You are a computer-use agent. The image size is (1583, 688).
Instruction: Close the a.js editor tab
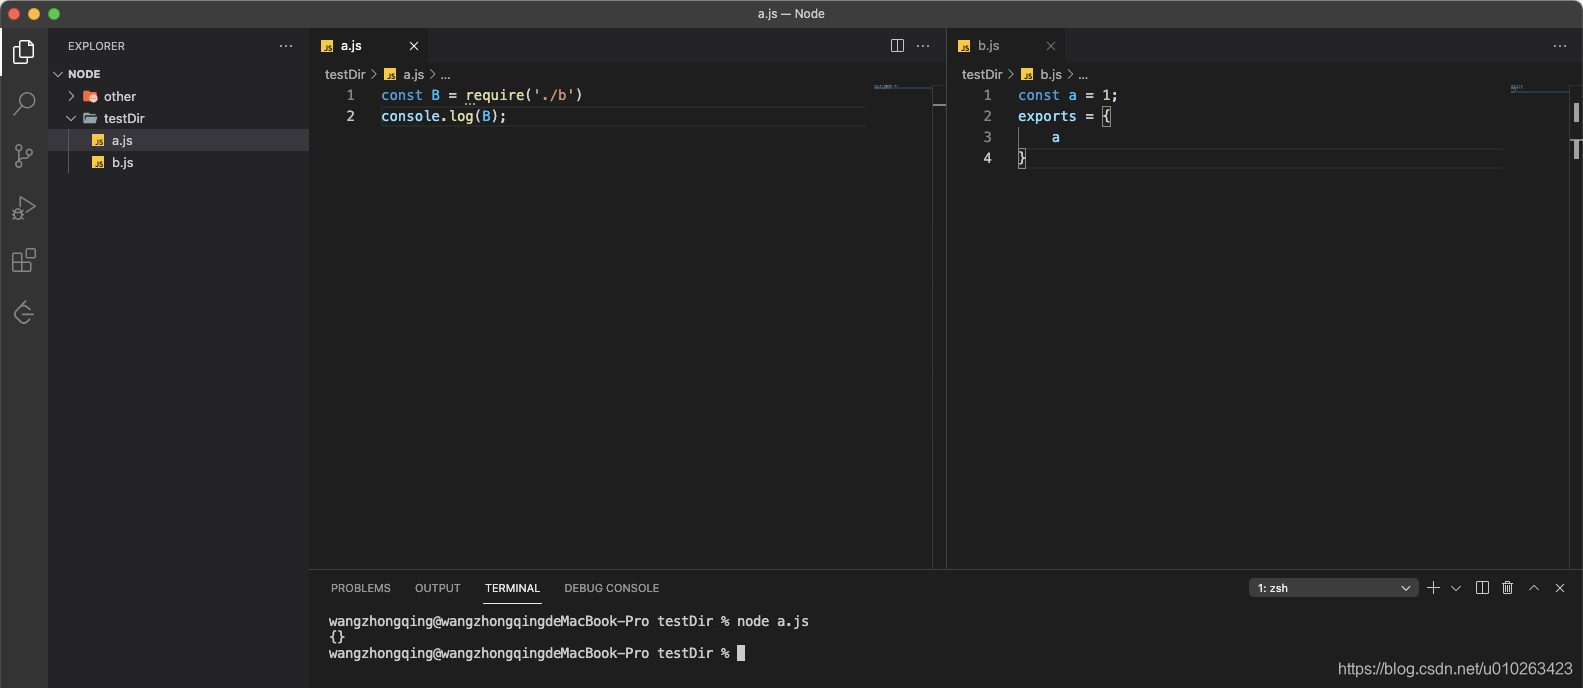coord(414,46)
